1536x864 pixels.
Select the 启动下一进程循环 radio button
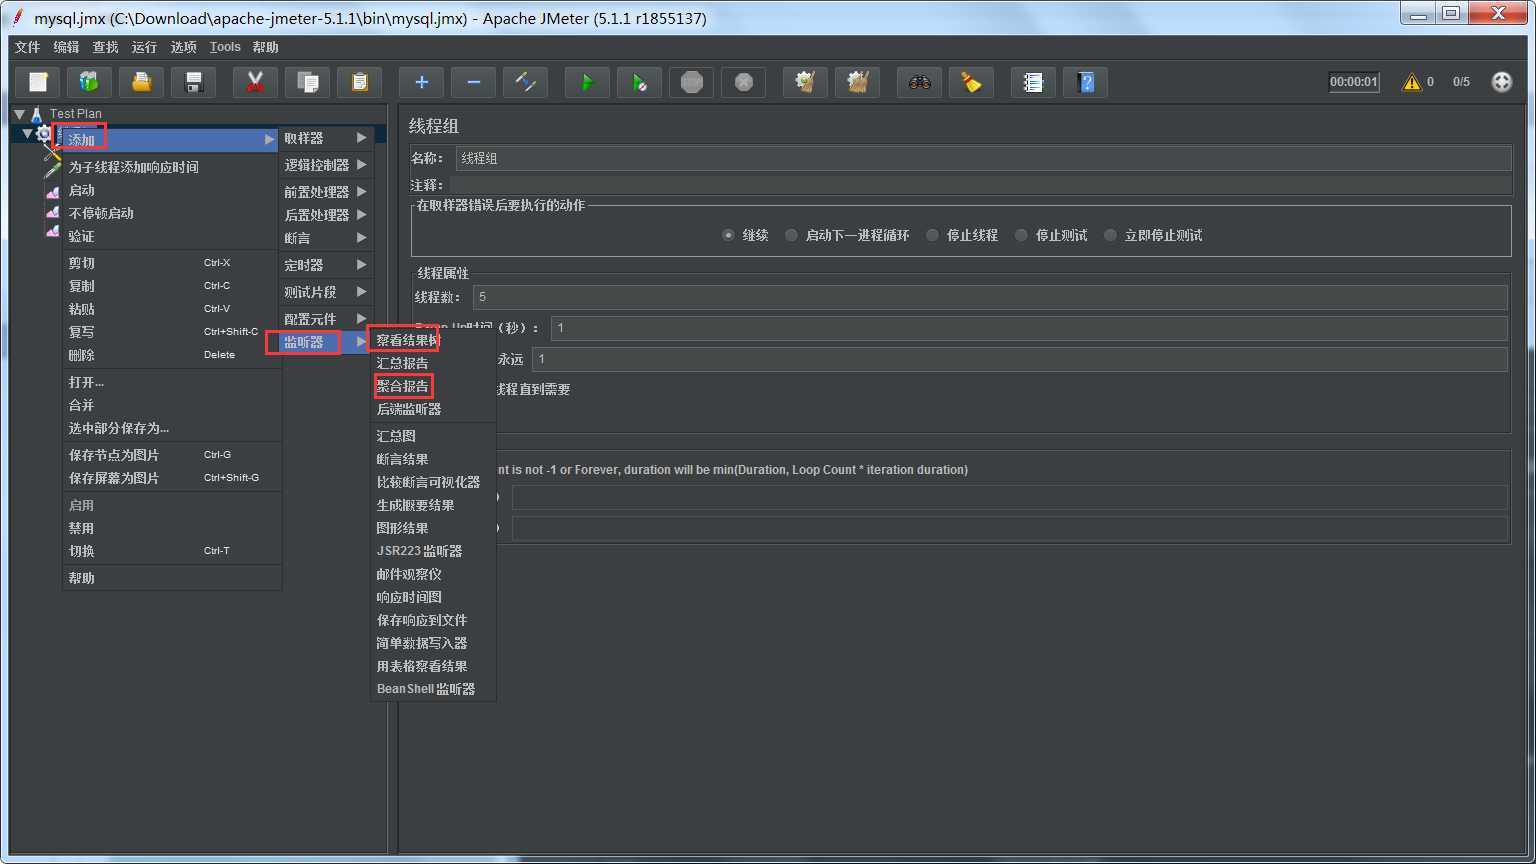pyautogui.click(x=791, y=235)
